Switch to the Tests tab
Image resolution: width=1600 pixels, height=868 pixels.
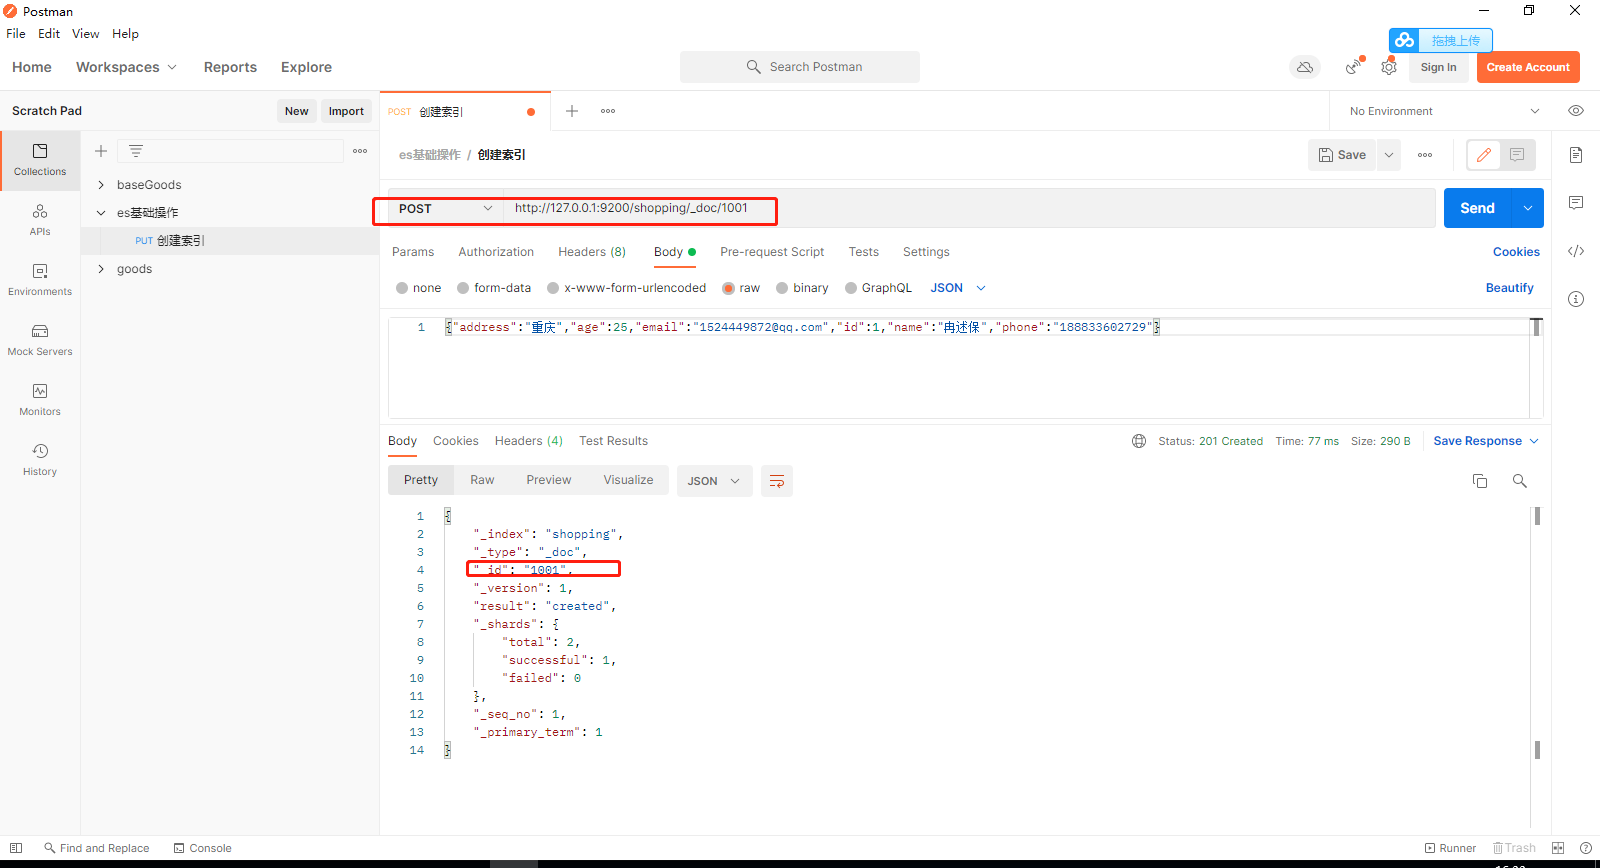pos(864,252)
